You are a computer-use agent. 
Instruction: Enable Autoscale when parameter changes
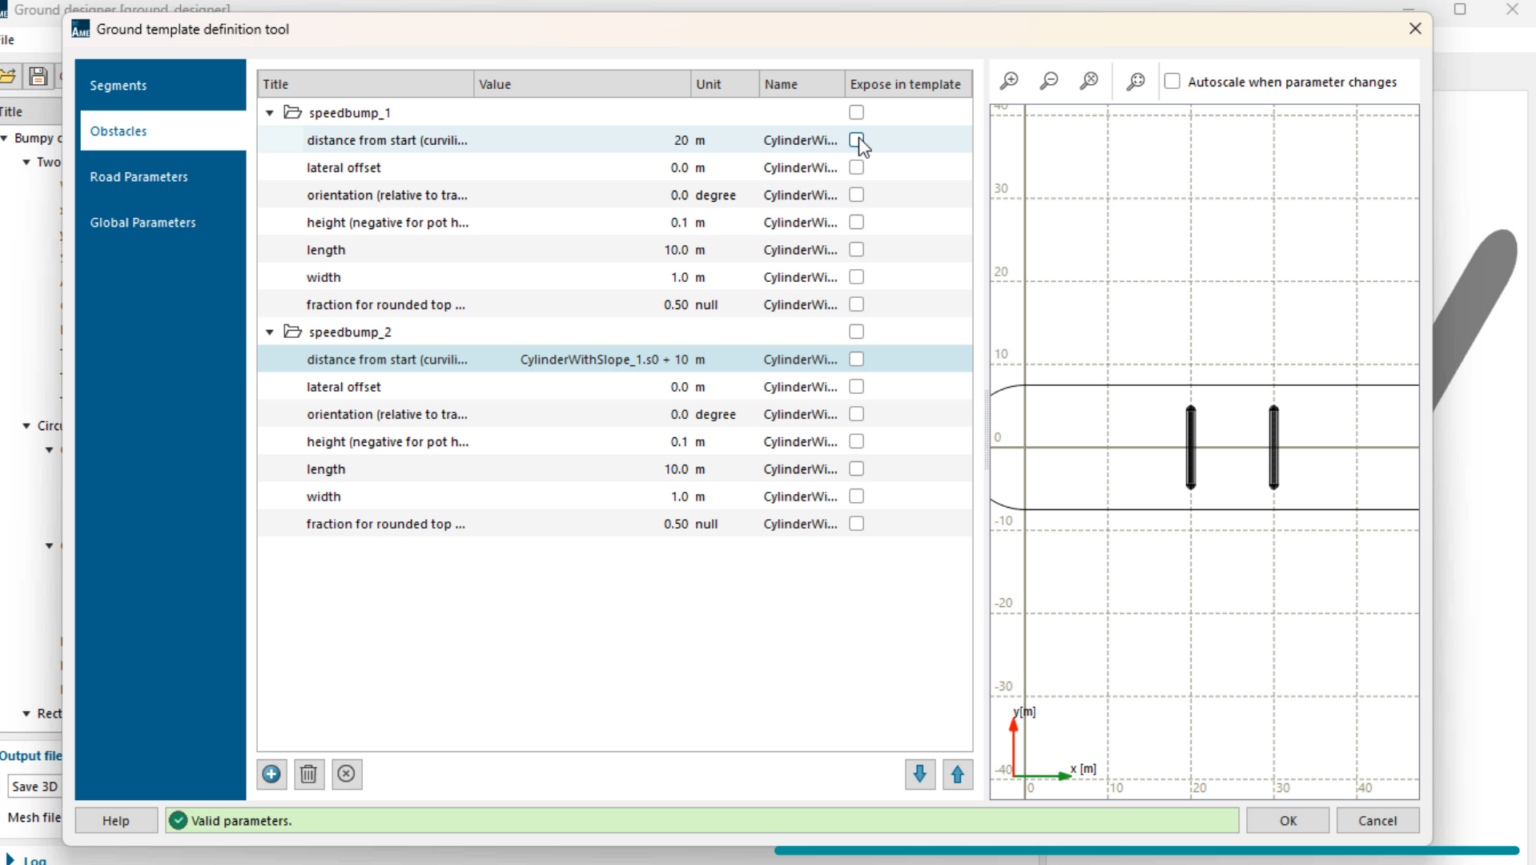(1171, 81)
